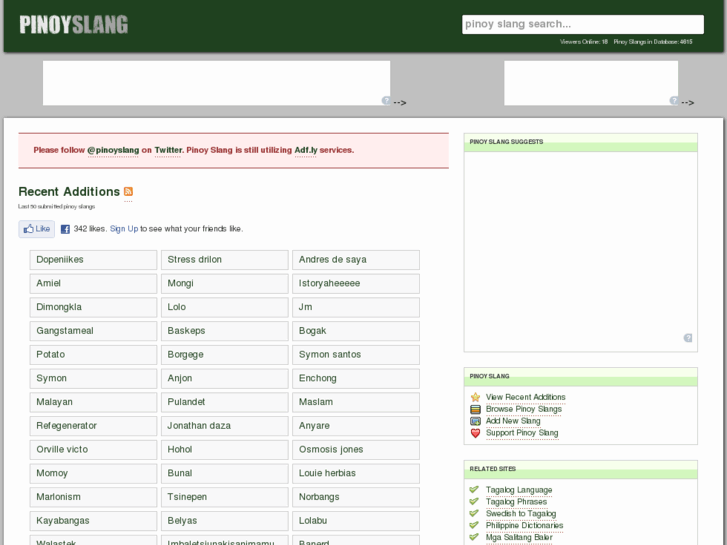Click the help icon in Pinoy Slang Suggests box
The image size is (727, 545).
(688, 338)
